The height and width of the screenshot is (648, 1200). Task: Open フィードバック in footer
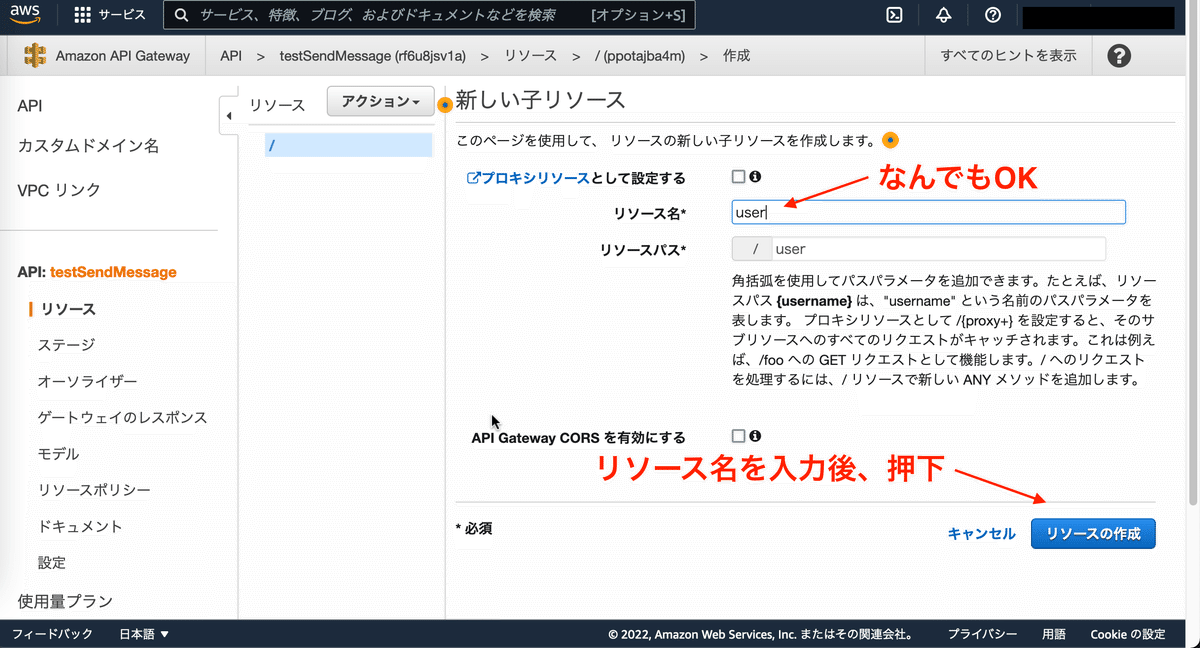pyautogui.click(x=52, y=634)
